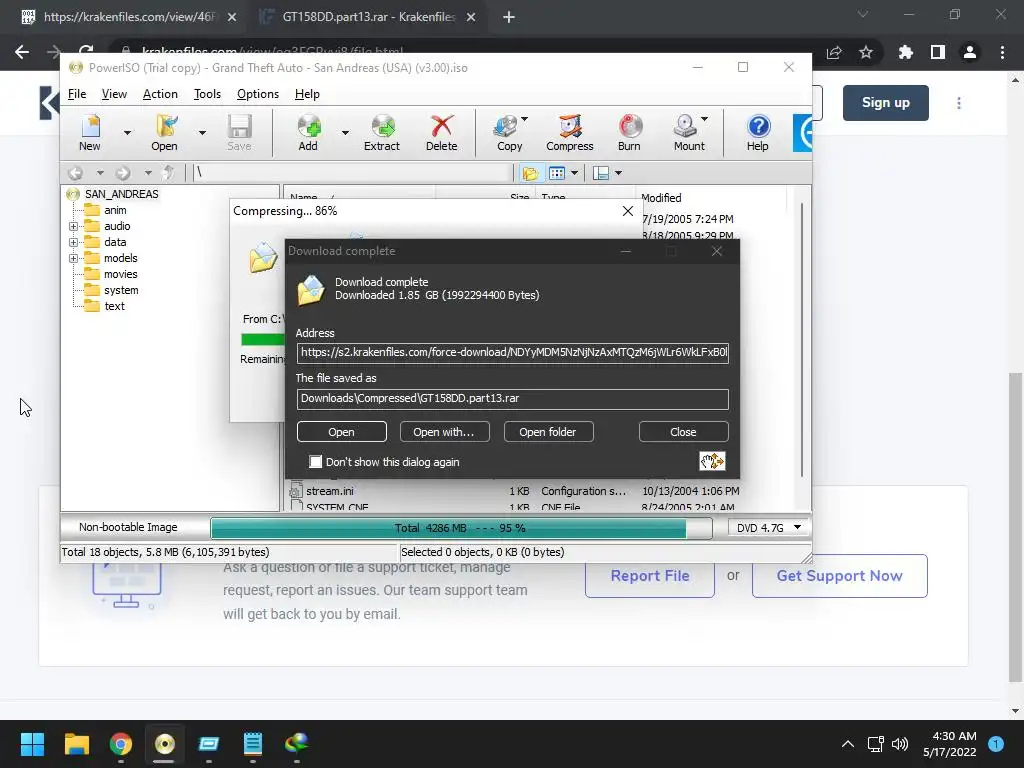
Task: Select the anim folder in tree
Action: 115,210
